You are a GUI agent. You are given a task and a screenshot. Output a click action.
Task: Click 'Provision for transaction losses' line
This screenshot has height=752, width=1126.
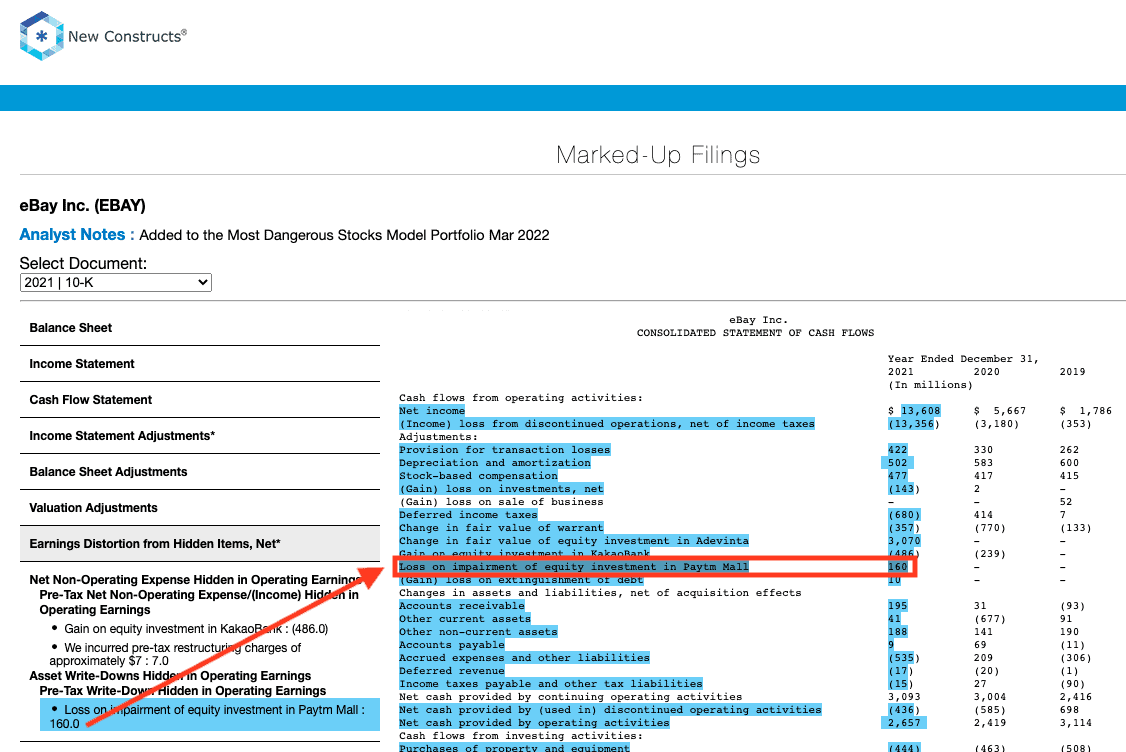(x=505, y=450)
